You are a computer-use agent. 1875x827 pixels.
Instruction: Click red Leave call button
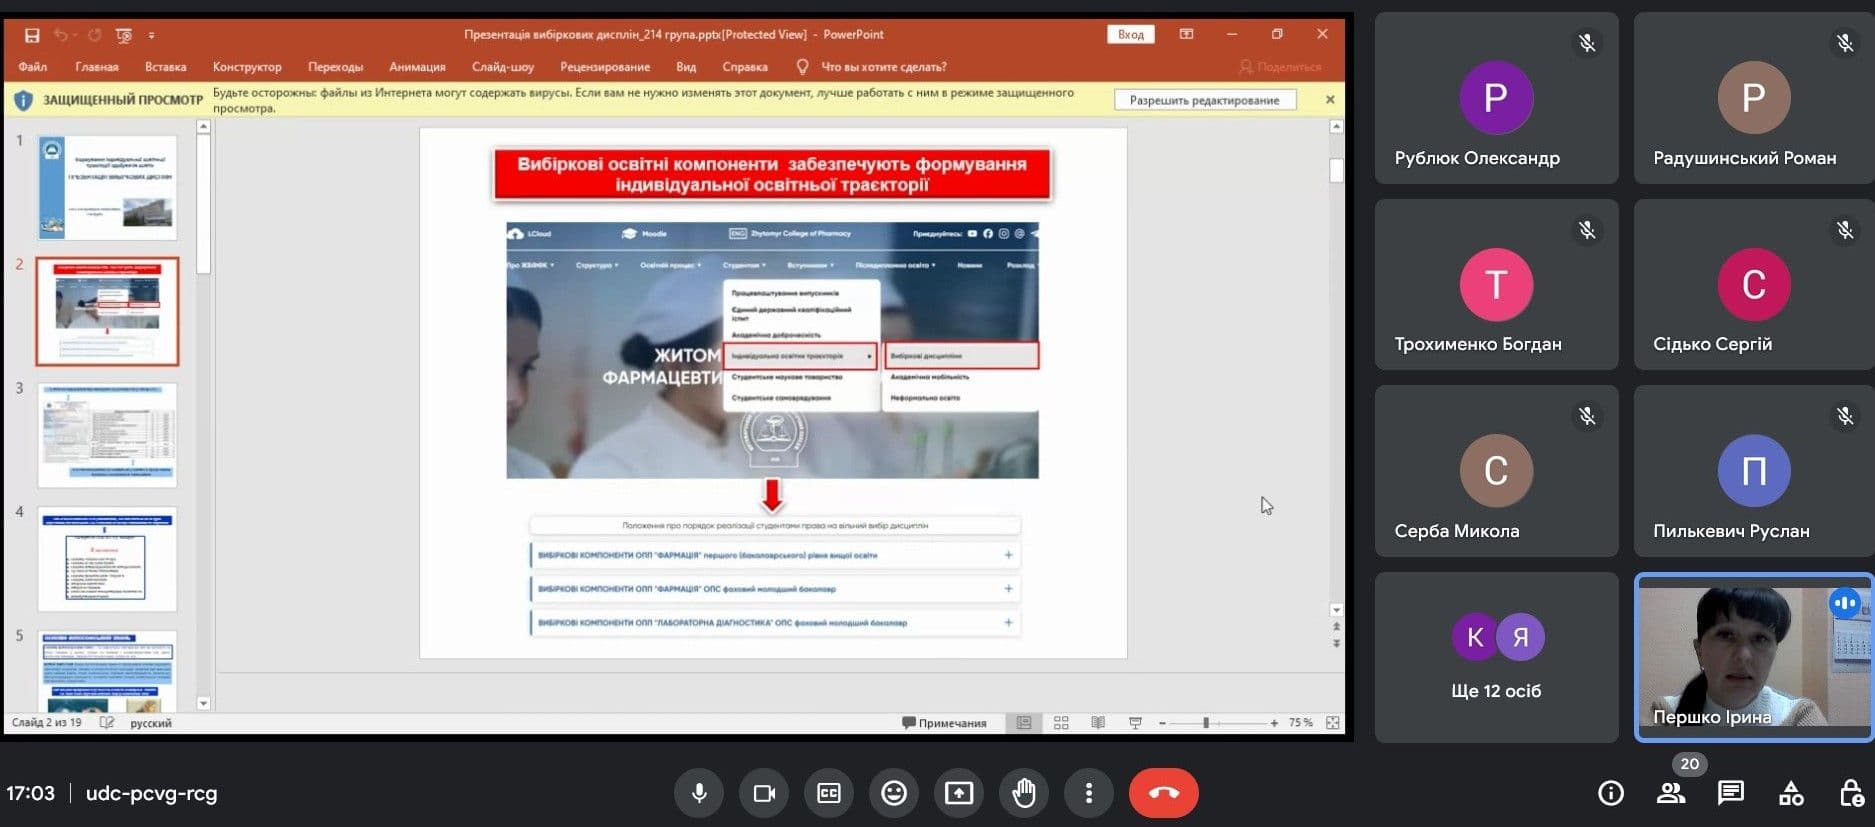(x=1164, y=793)
